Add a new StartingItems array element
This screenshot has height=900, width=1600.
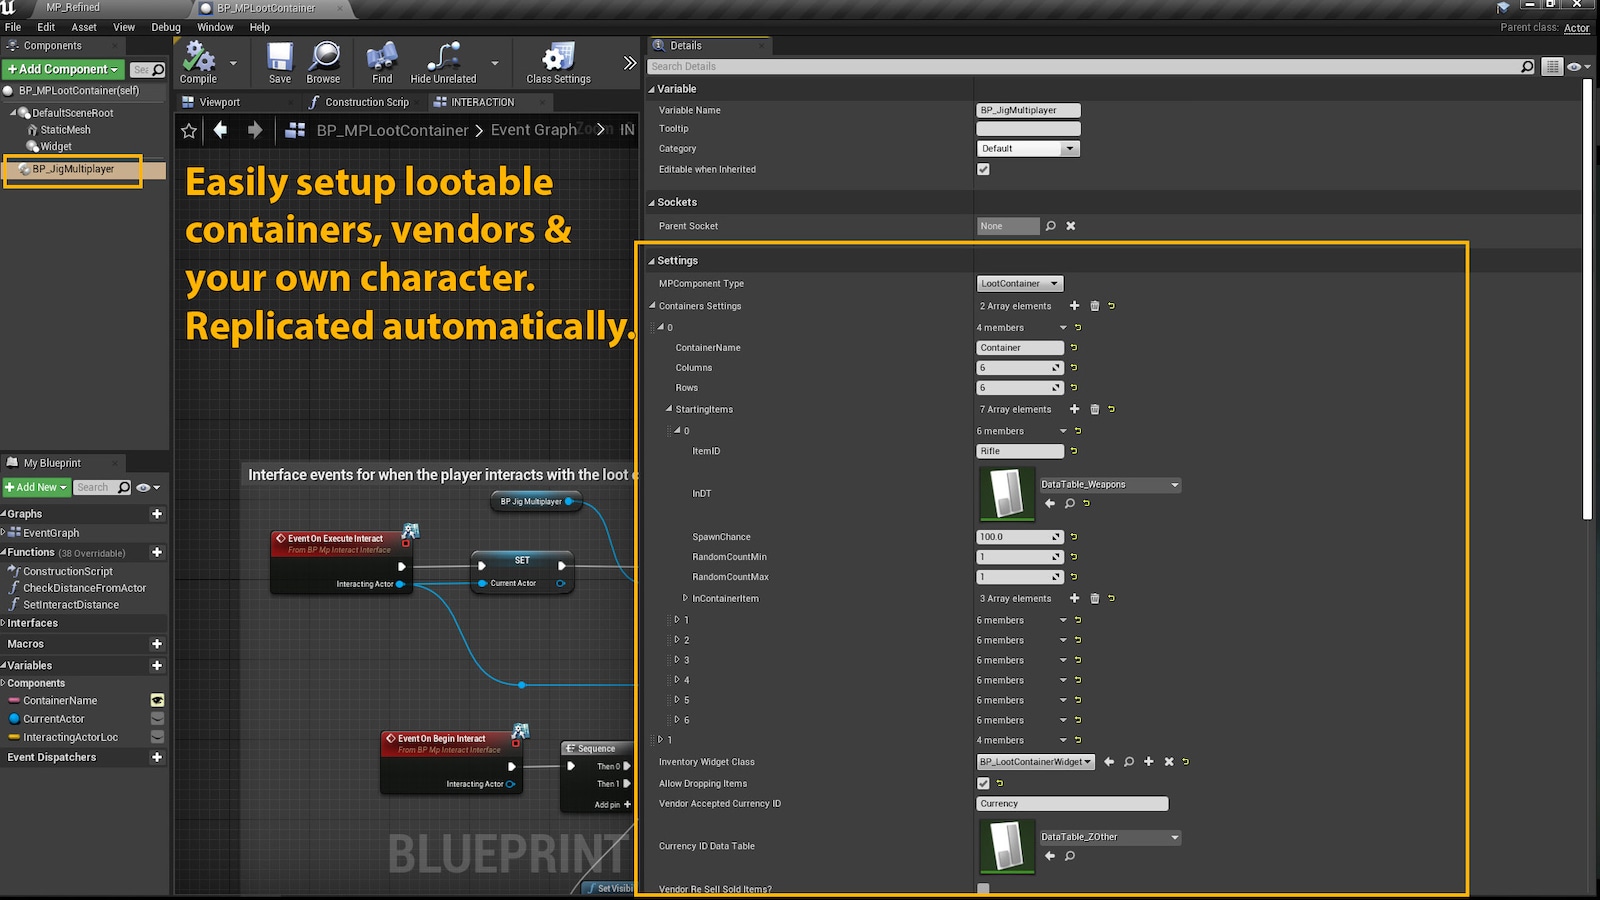pos(1074,409)
